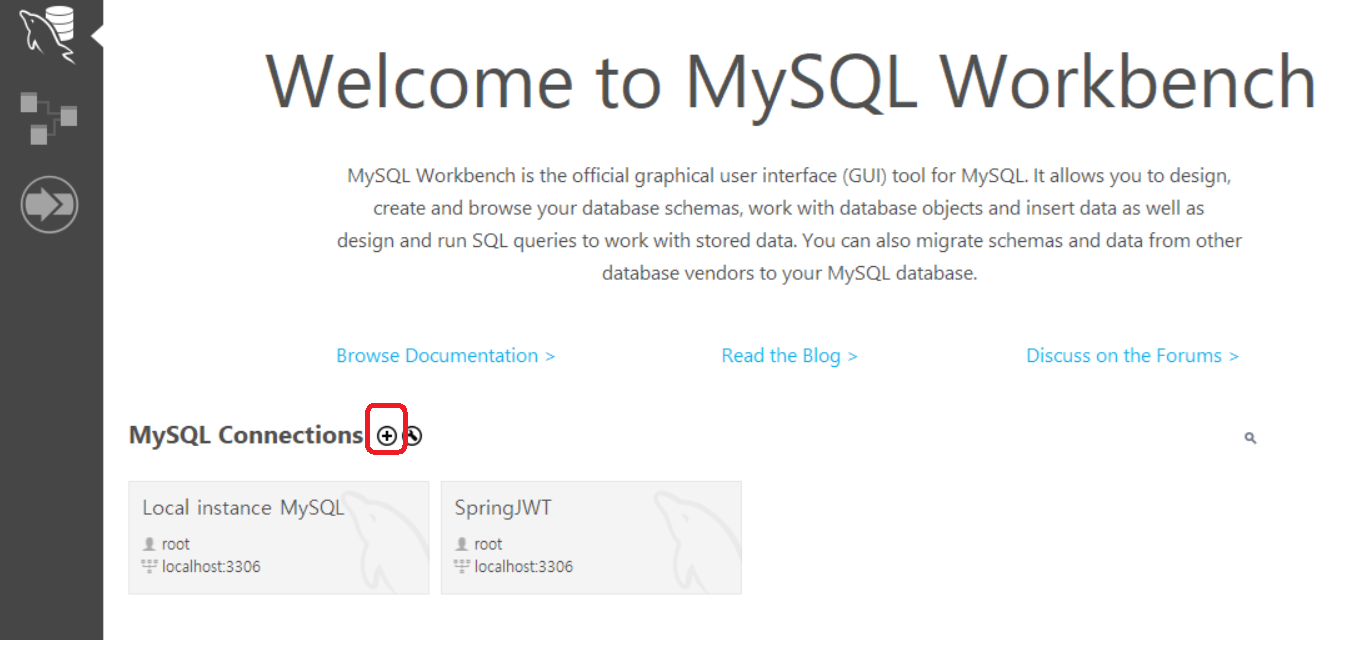Open the Migration wizard sidebar icon

(49, 204)
